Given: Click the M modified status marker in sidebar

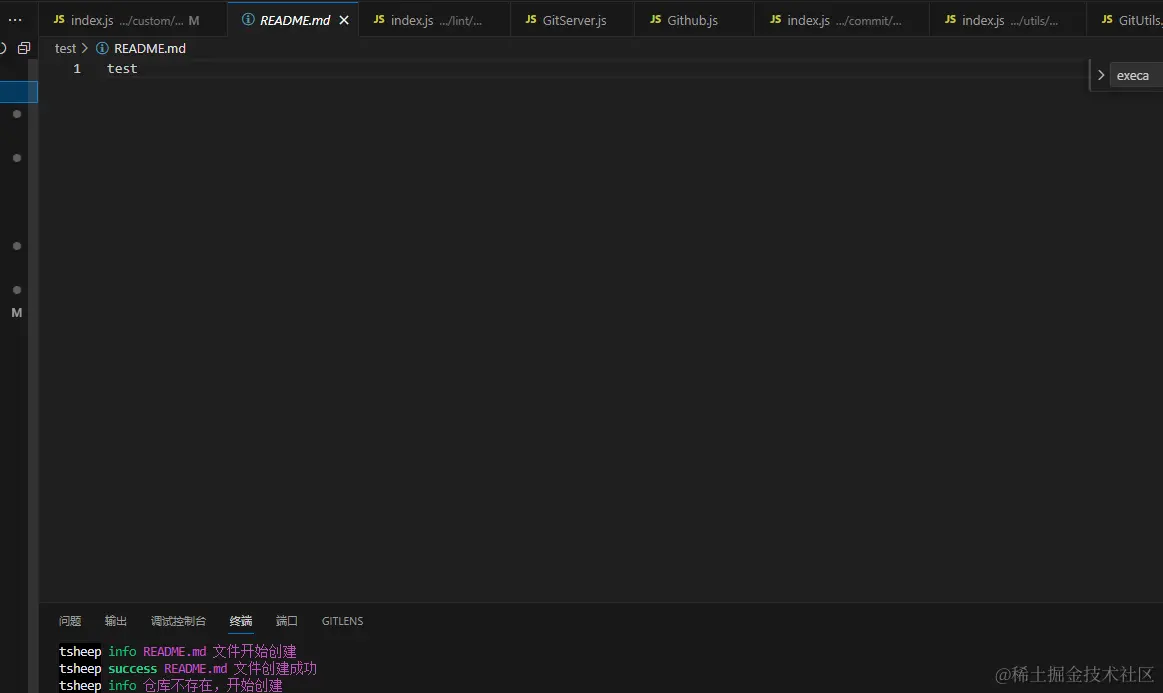Looking at the screenshot, I should click(x=16, y=313).
